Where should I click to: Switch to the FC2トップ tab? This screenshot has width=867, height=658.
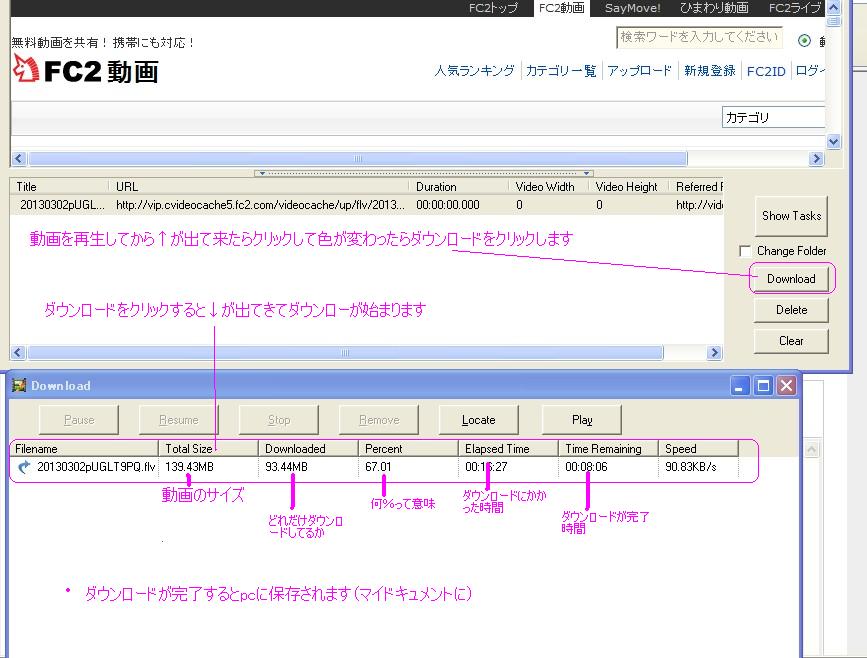(x=493, y=8)
